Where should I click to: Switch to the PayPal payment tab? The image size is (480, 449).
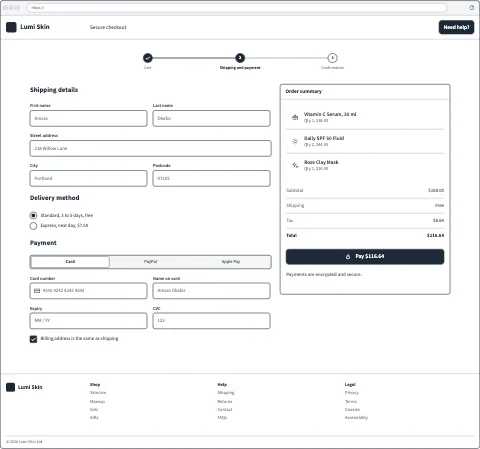(150, 262)
